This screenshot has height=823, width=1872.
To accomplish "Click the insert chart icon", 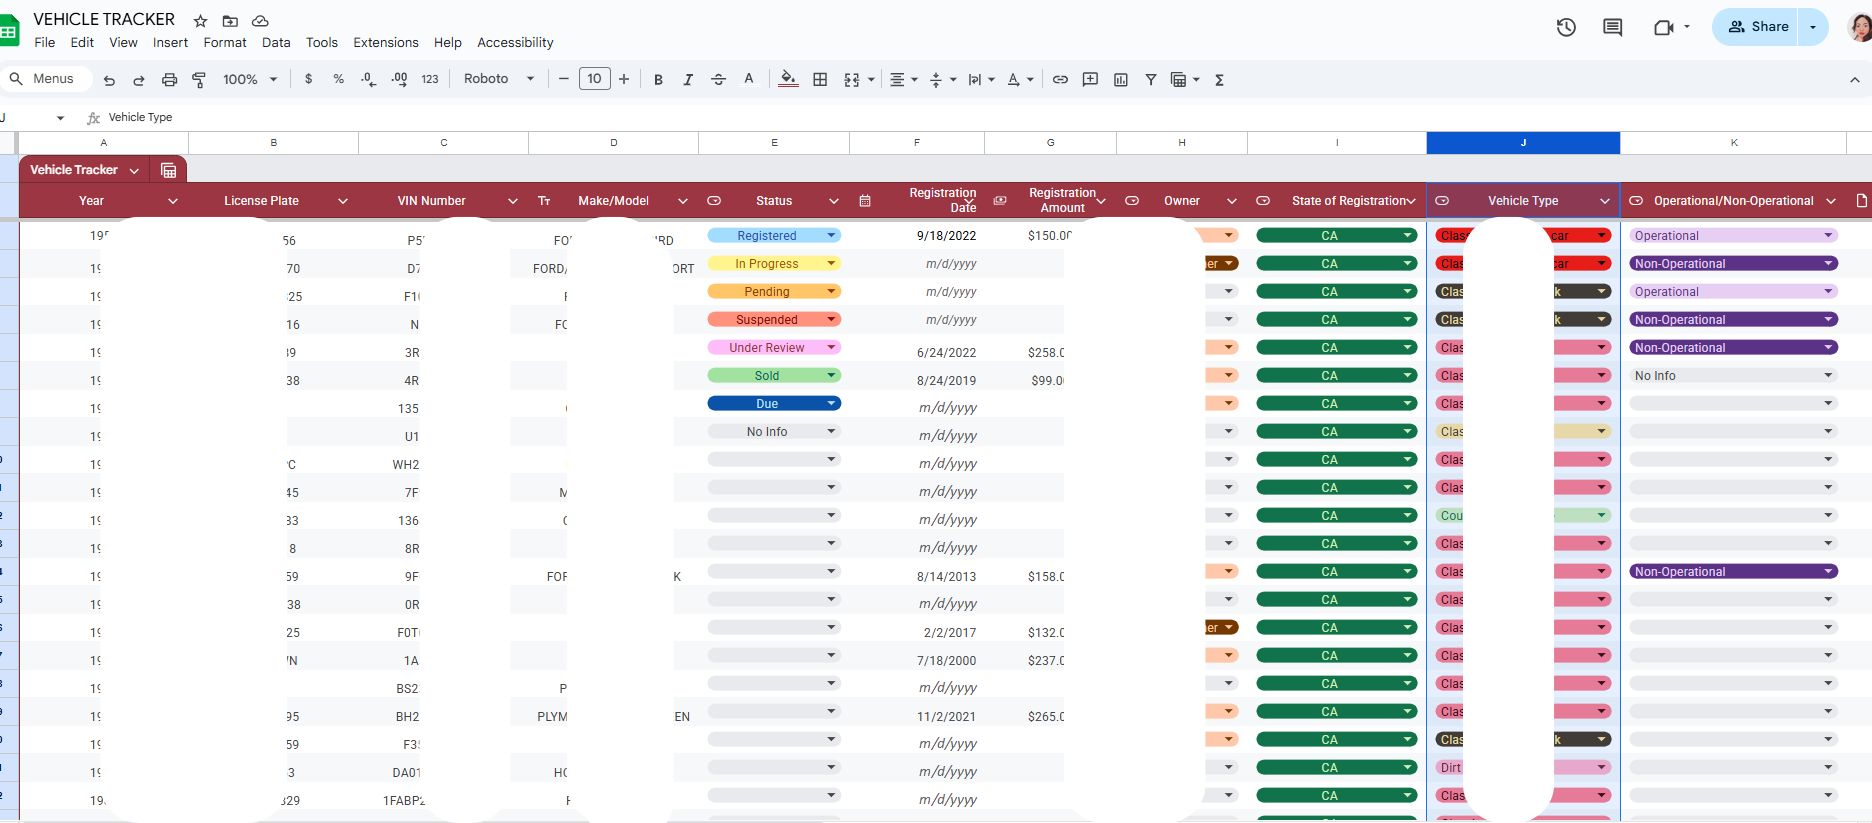I will click(x=1120, y=79).
